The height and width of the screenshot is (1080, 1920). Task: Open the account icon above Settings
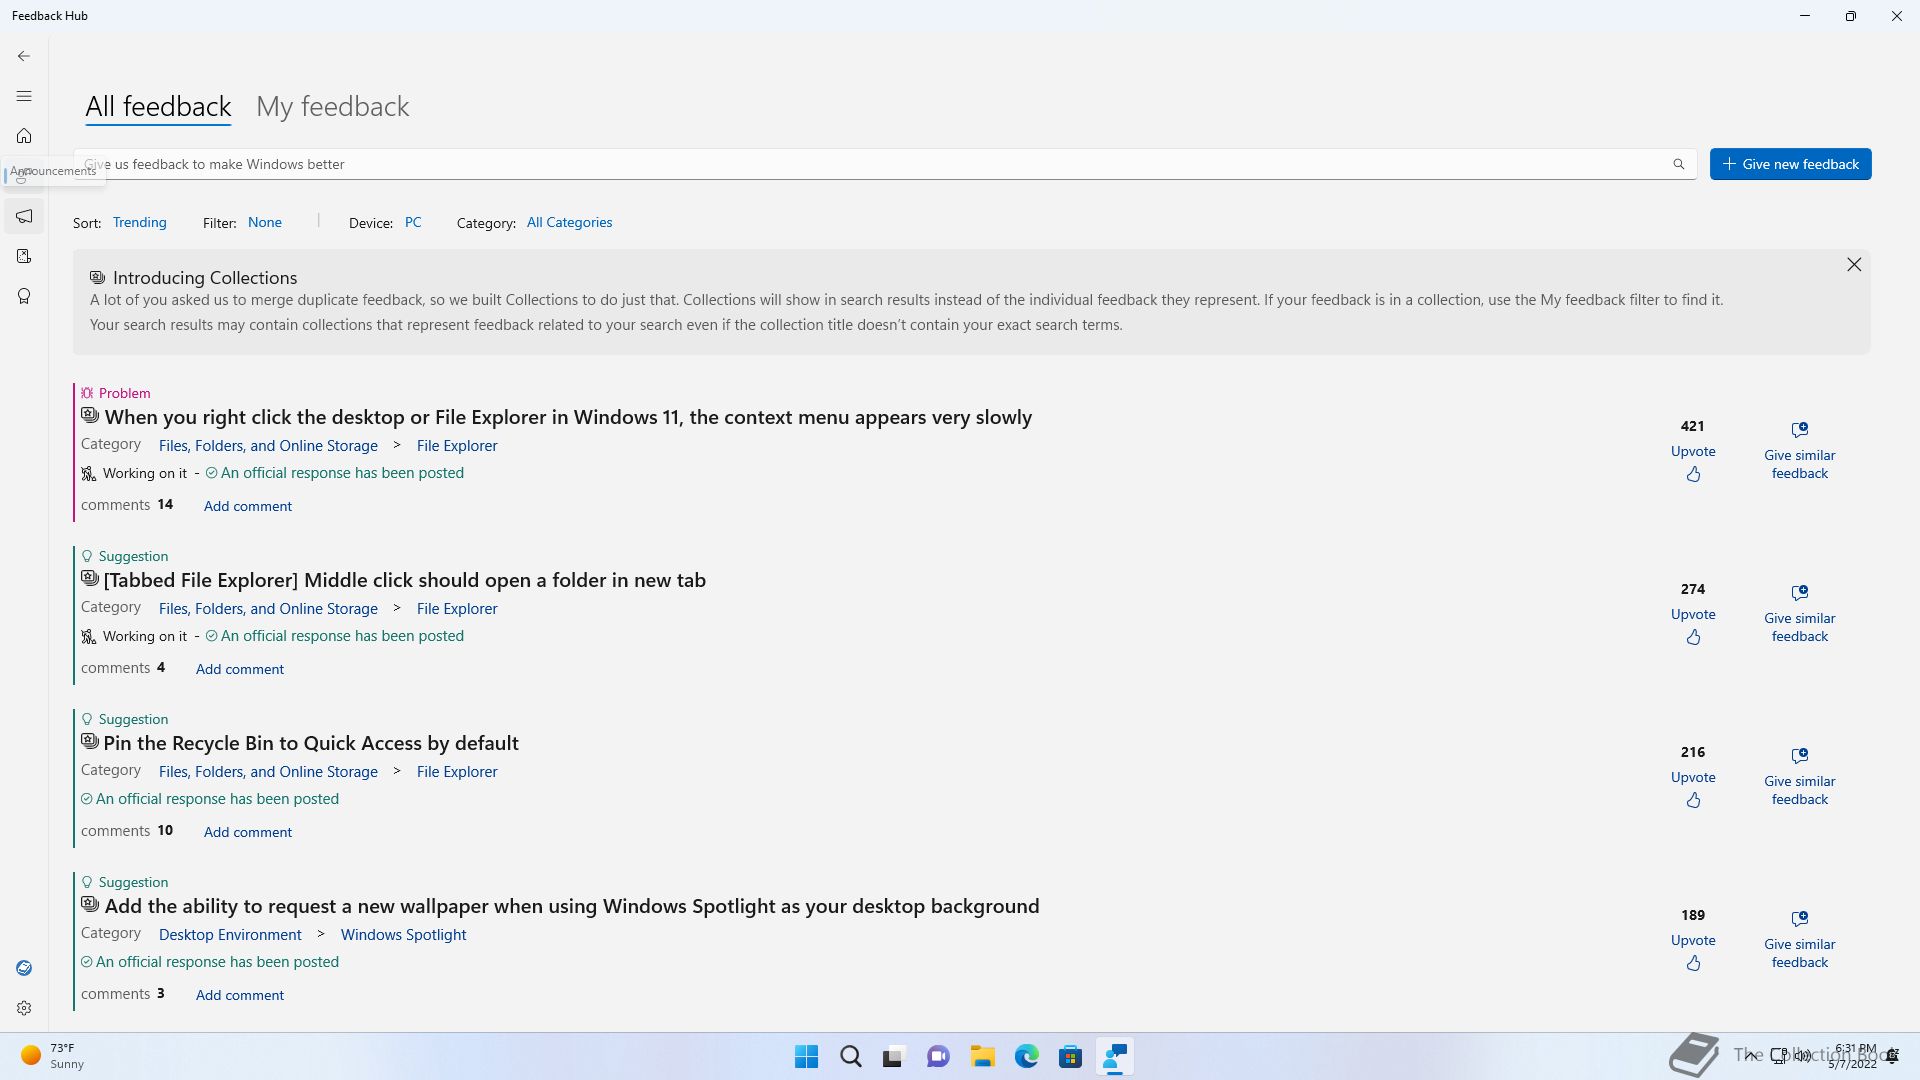(x=24, y=968)
